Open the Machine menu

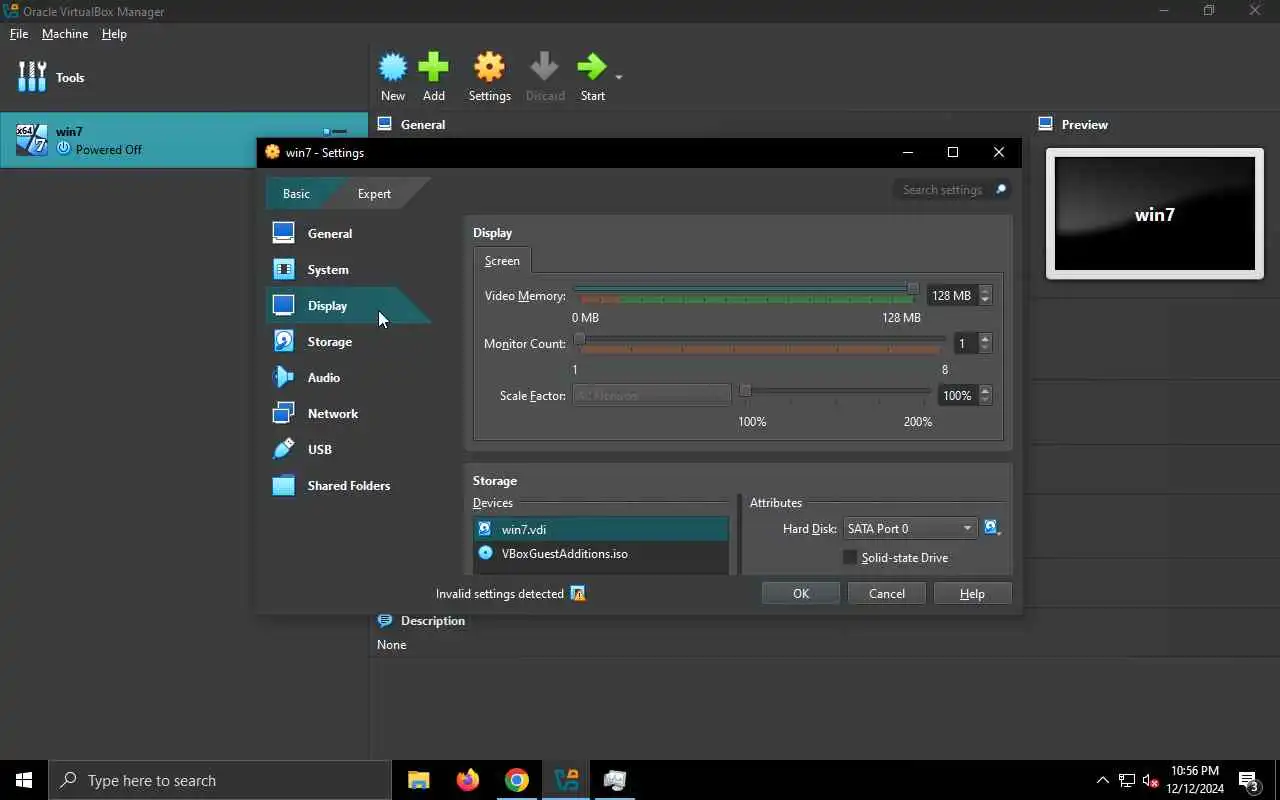65,33
